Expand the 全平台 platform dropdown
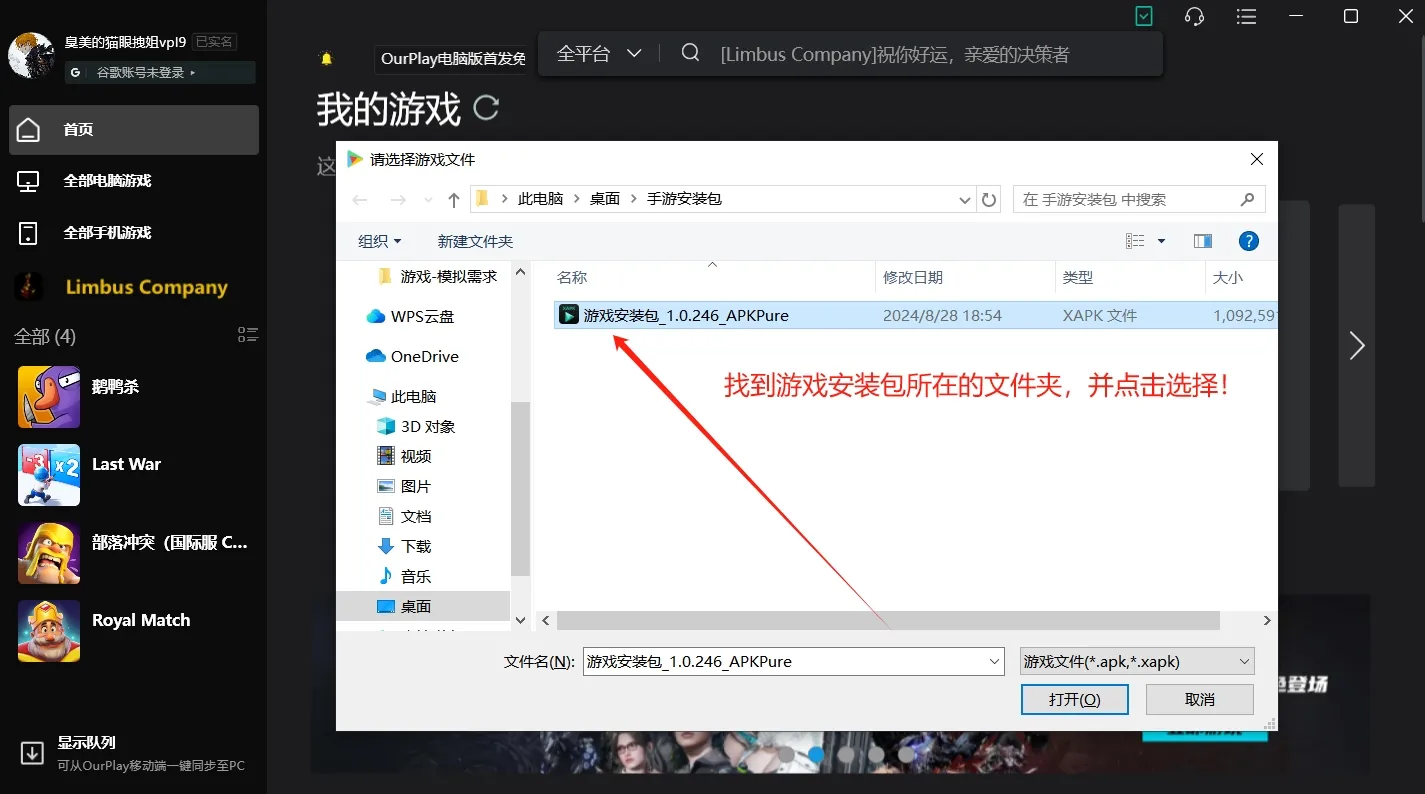 pyautogui.click(x=599, y=54)
